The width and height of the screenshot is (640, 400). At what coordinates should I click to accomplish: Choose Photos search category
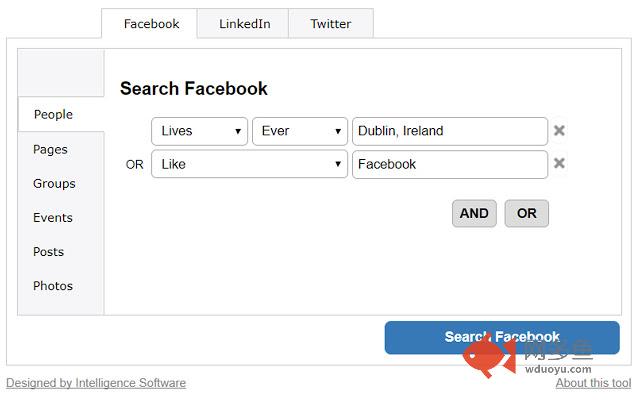(x=53, y=285)
